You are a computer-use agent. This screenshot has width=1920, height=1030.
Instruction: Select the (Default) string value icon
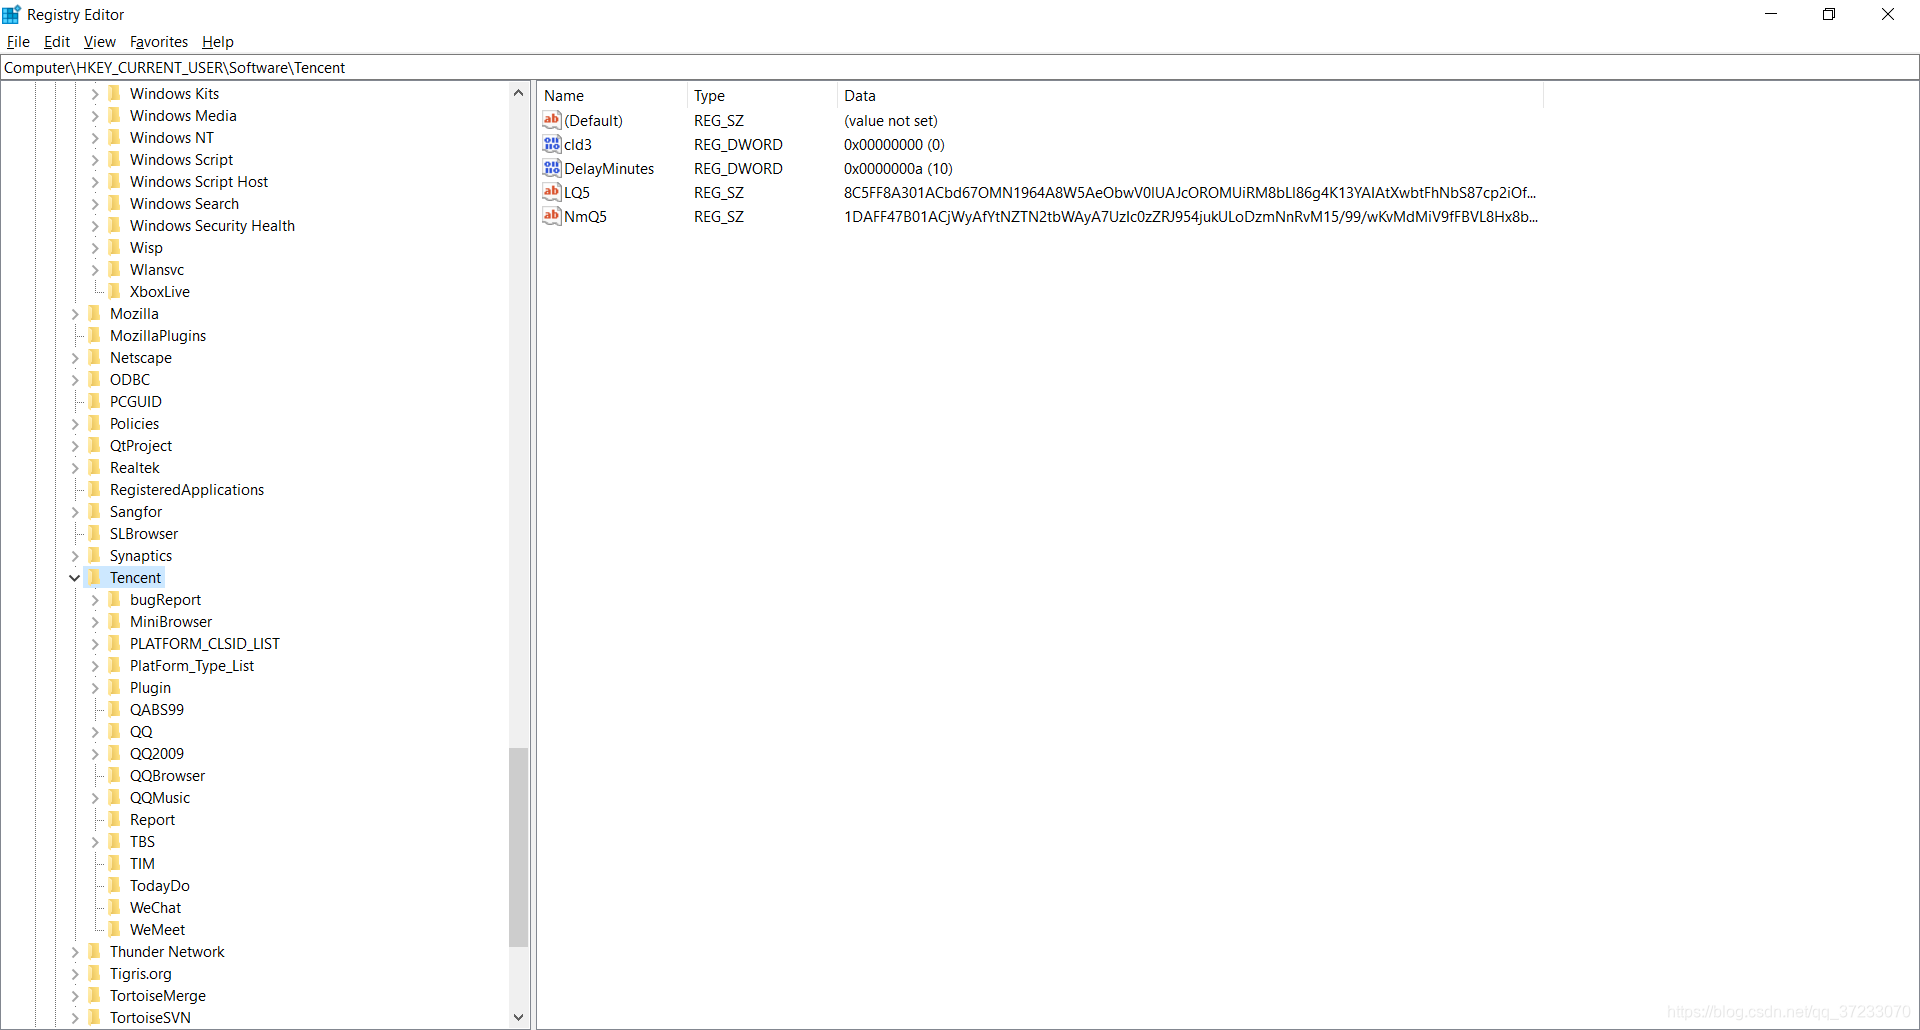tap(552, 120)
